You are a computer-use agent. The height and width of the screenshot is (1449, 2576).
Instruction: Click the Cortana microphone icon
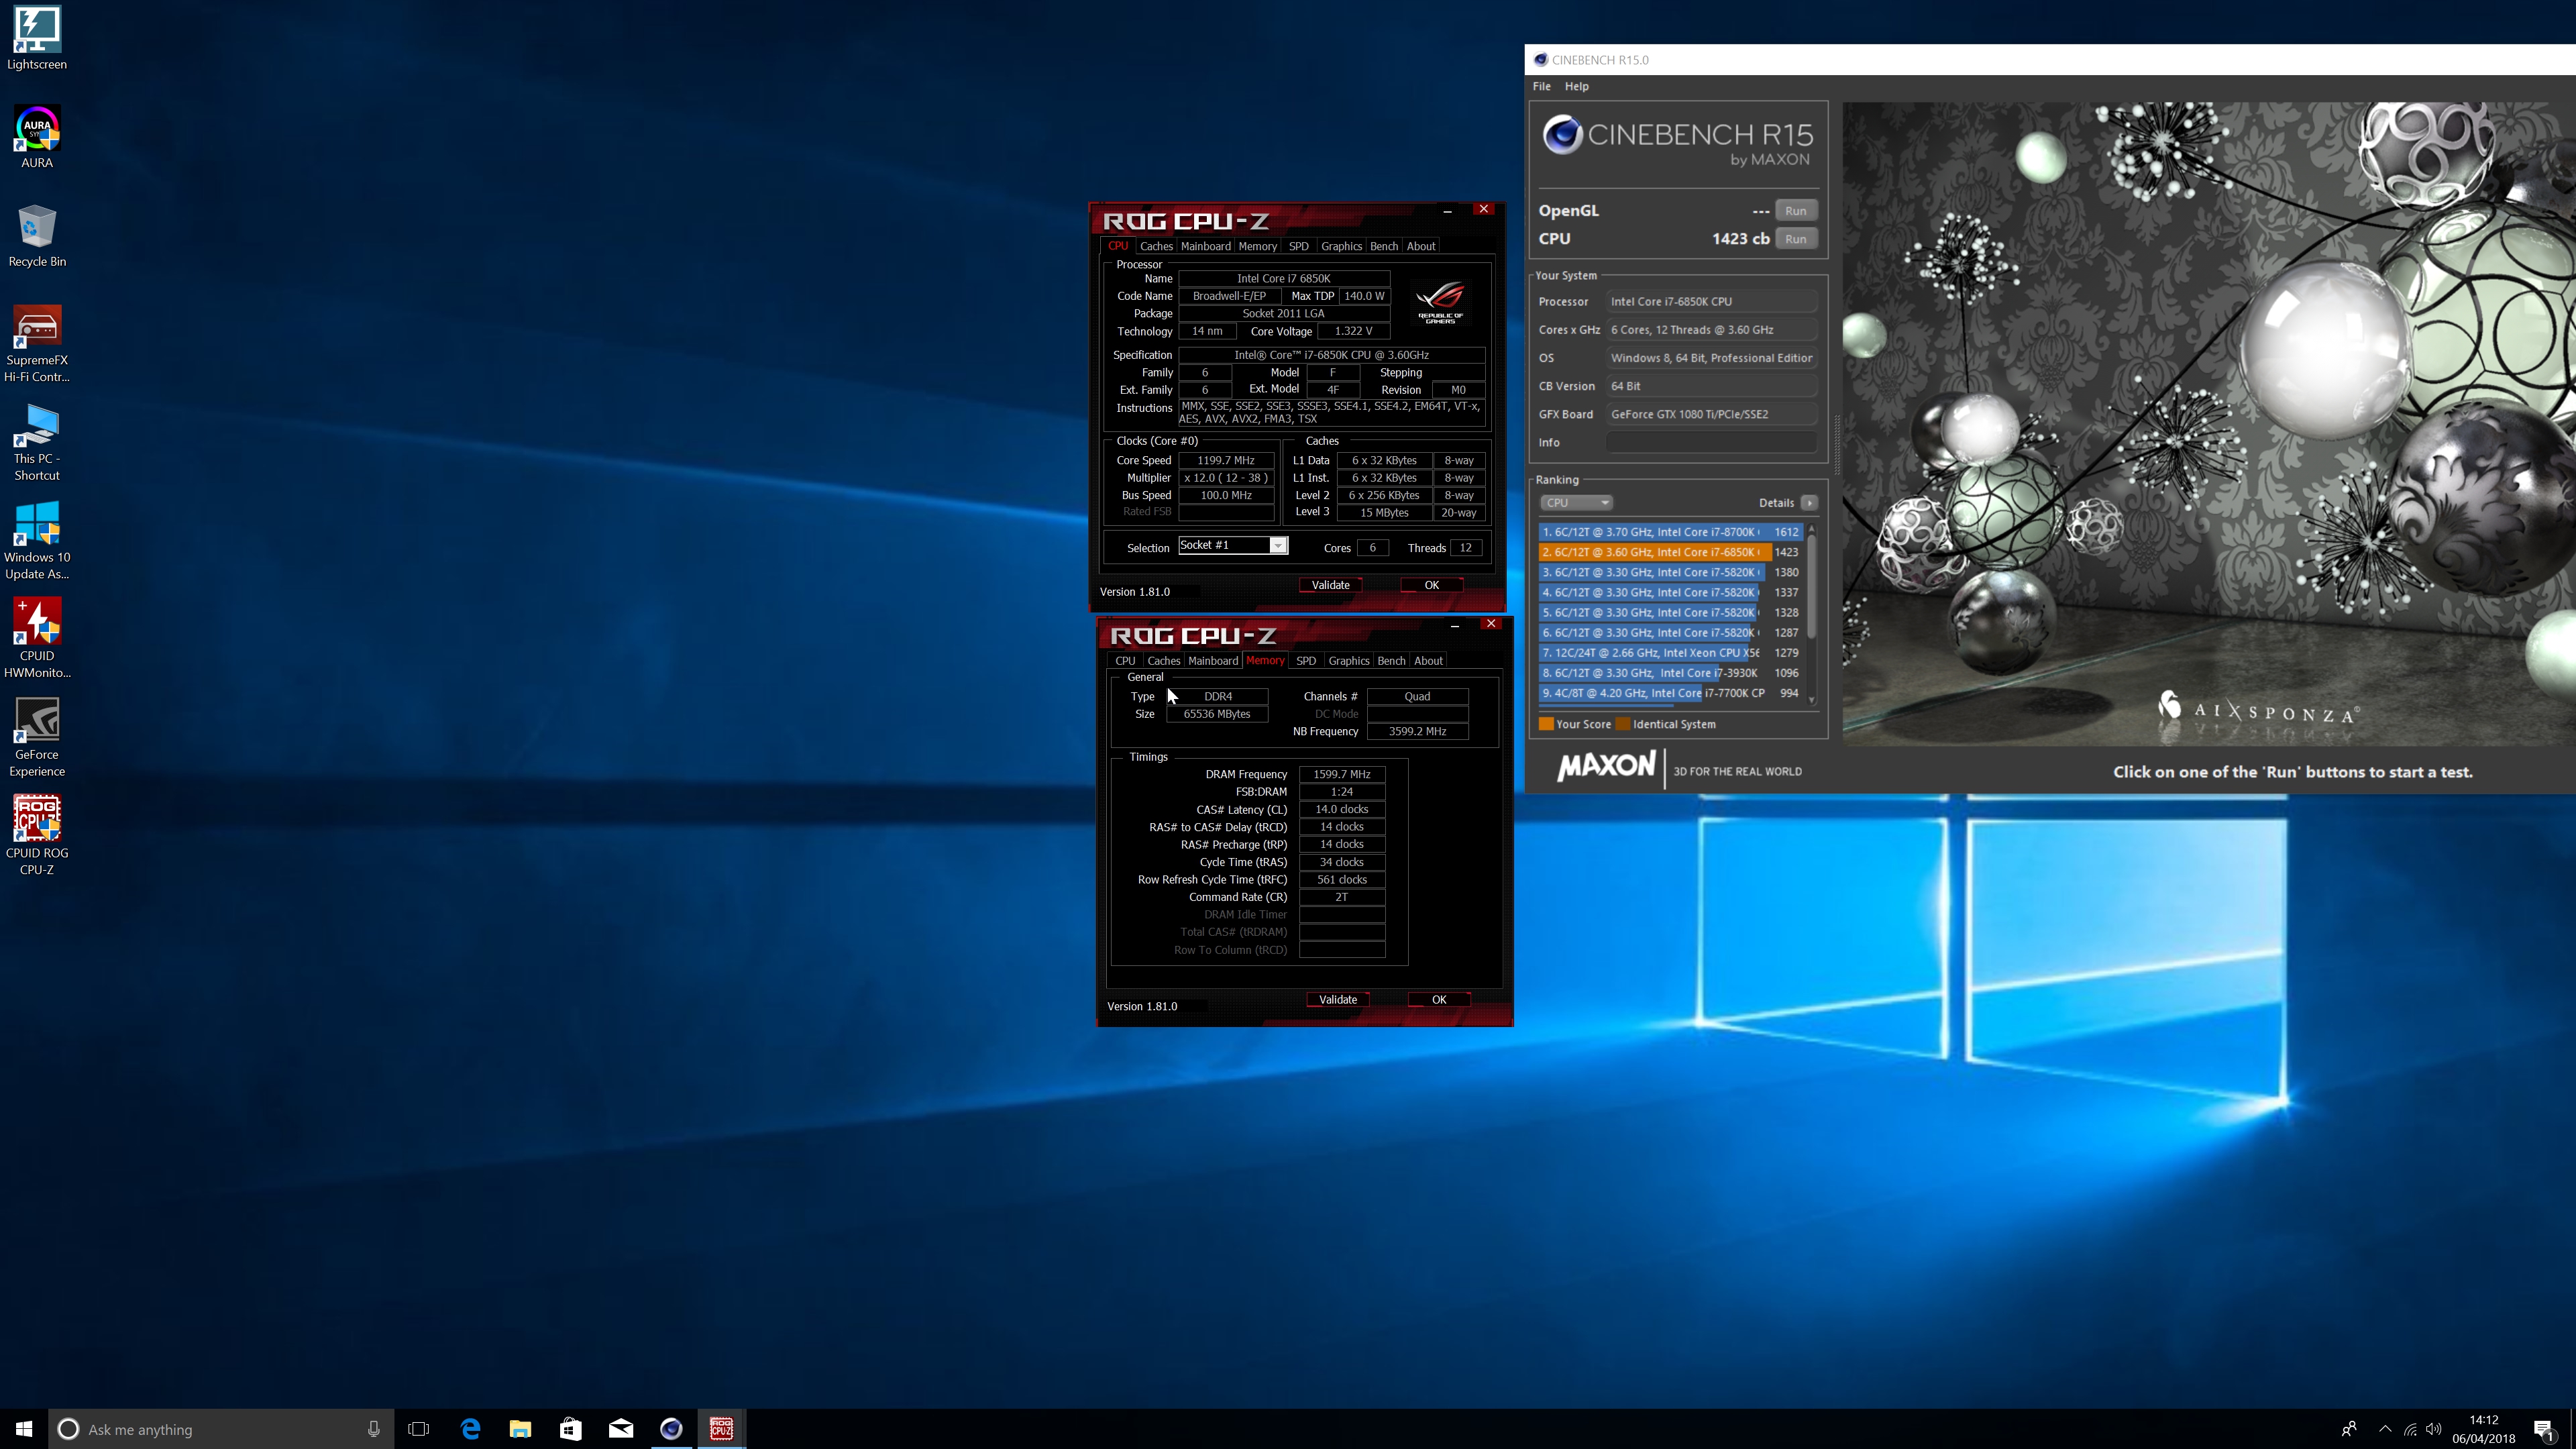pos(373,1429)
